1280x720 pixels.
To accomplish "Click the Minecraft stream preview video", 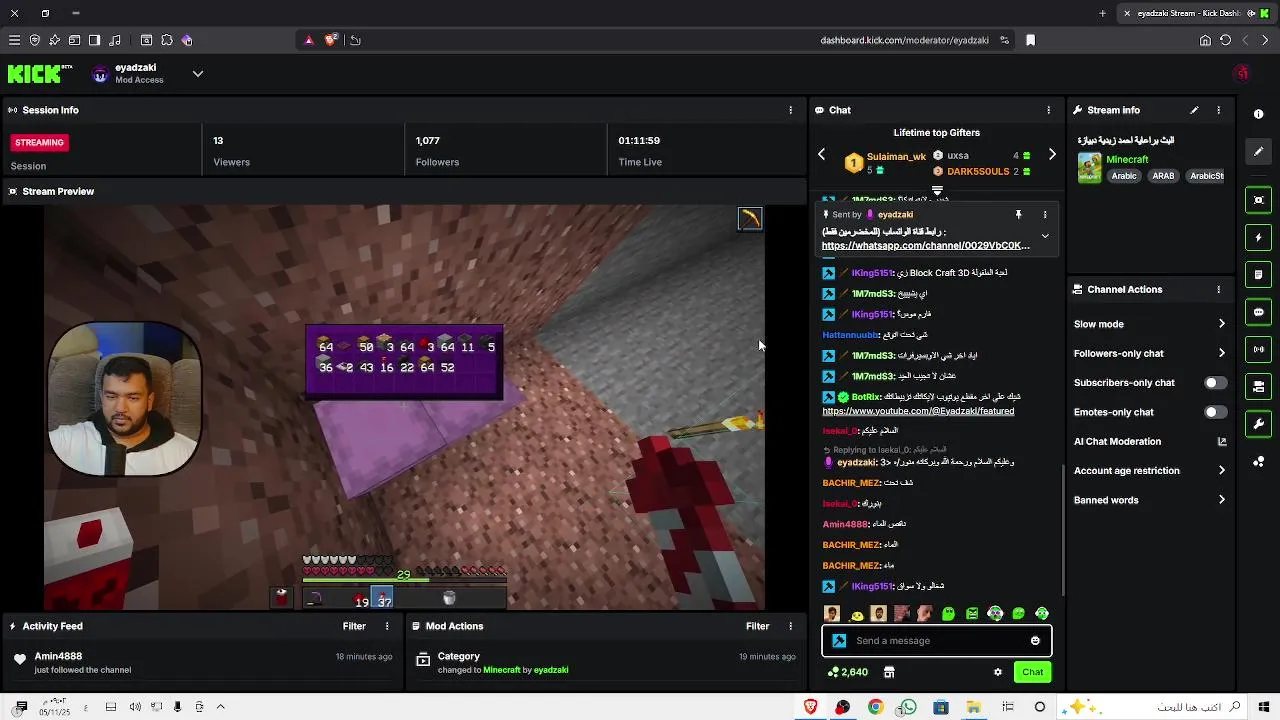I will coord(404,407).
